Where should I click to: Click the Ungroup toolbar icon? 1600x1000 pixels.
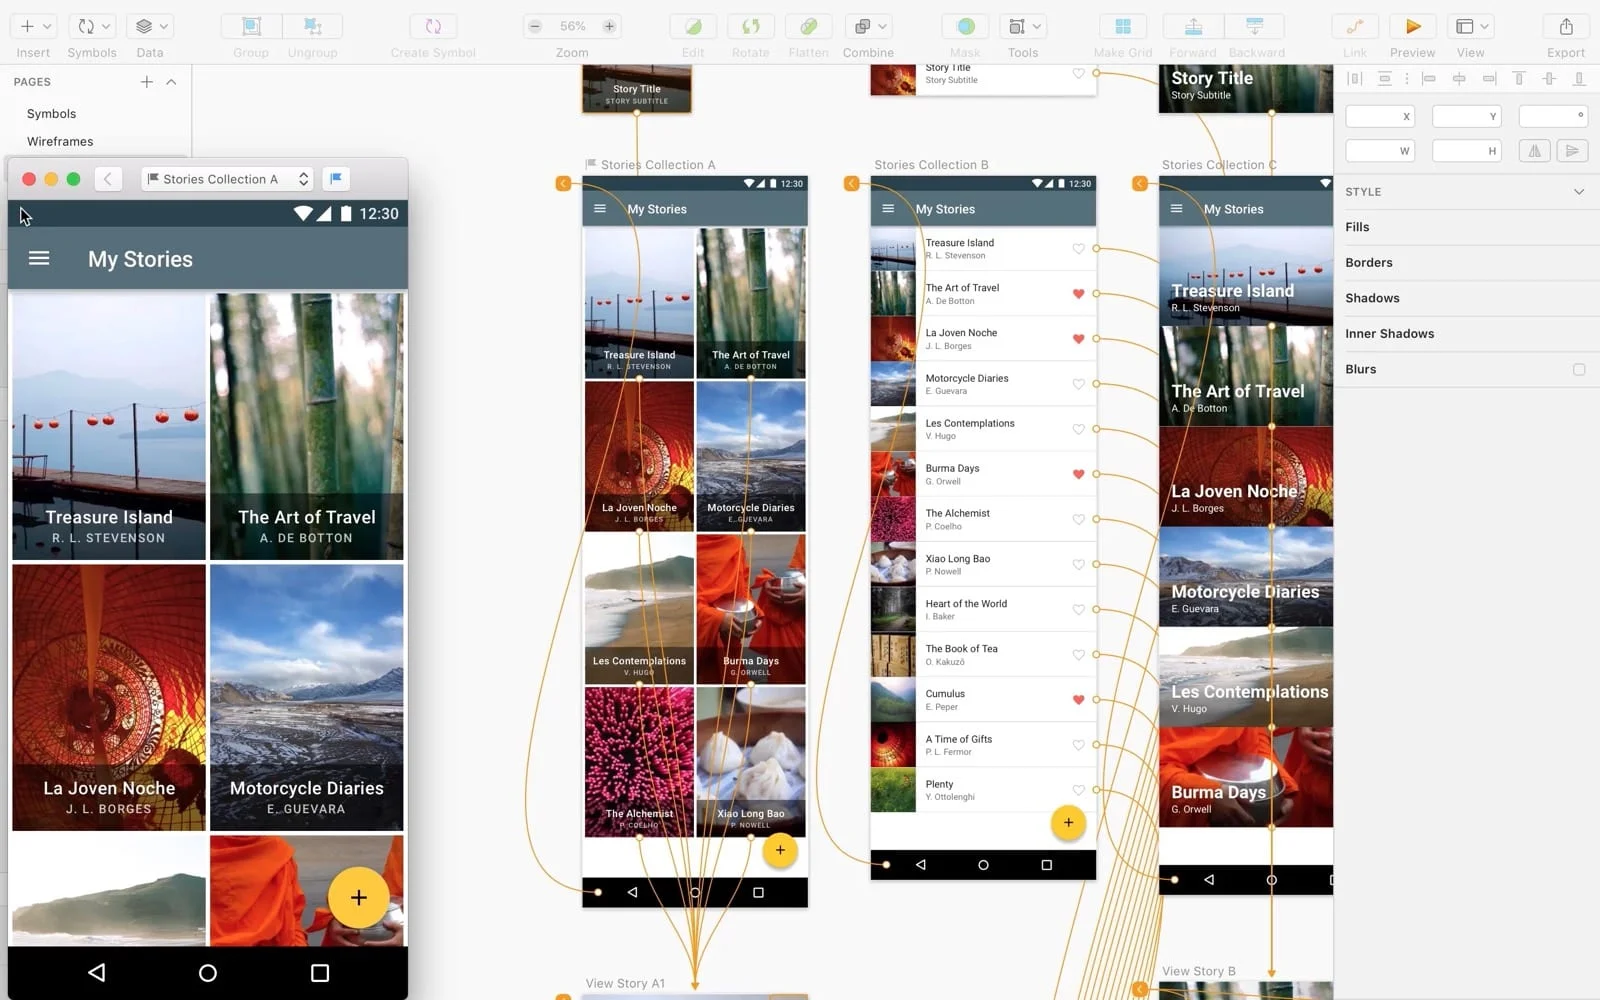313,26
